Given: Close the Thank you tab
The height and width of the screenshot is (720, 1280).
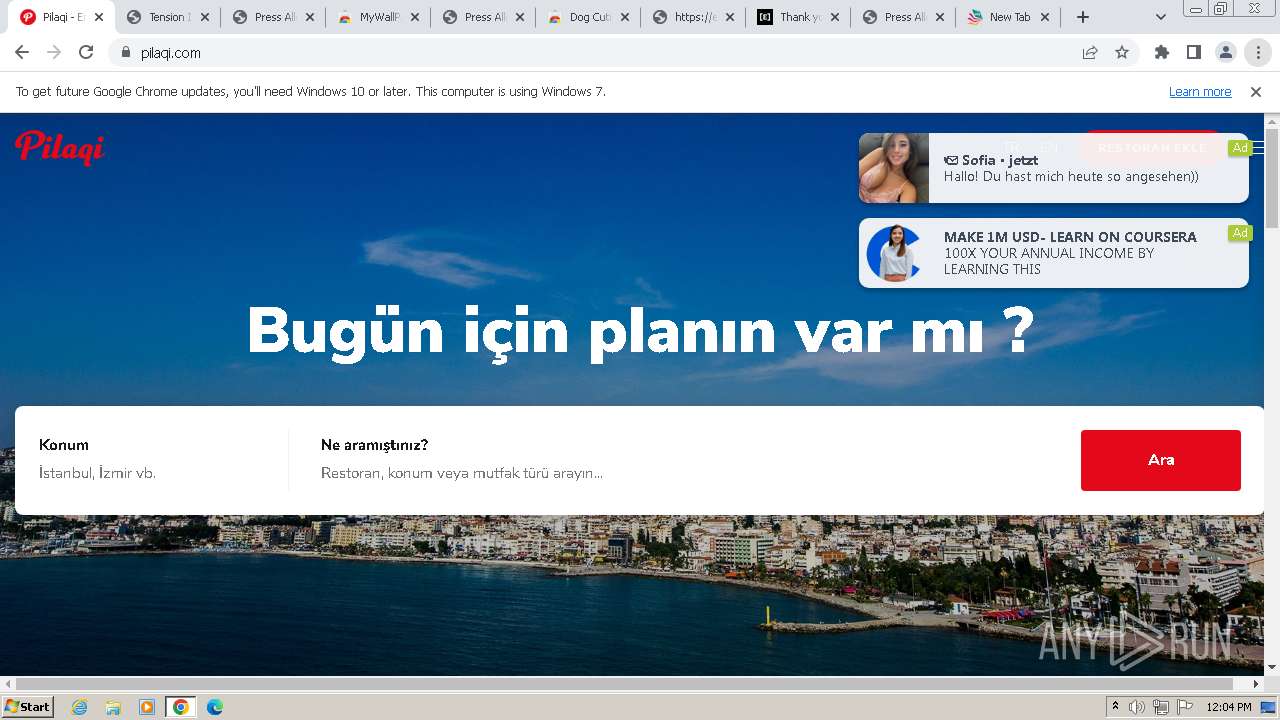Looking at the screenshot, I should (835, 17).
